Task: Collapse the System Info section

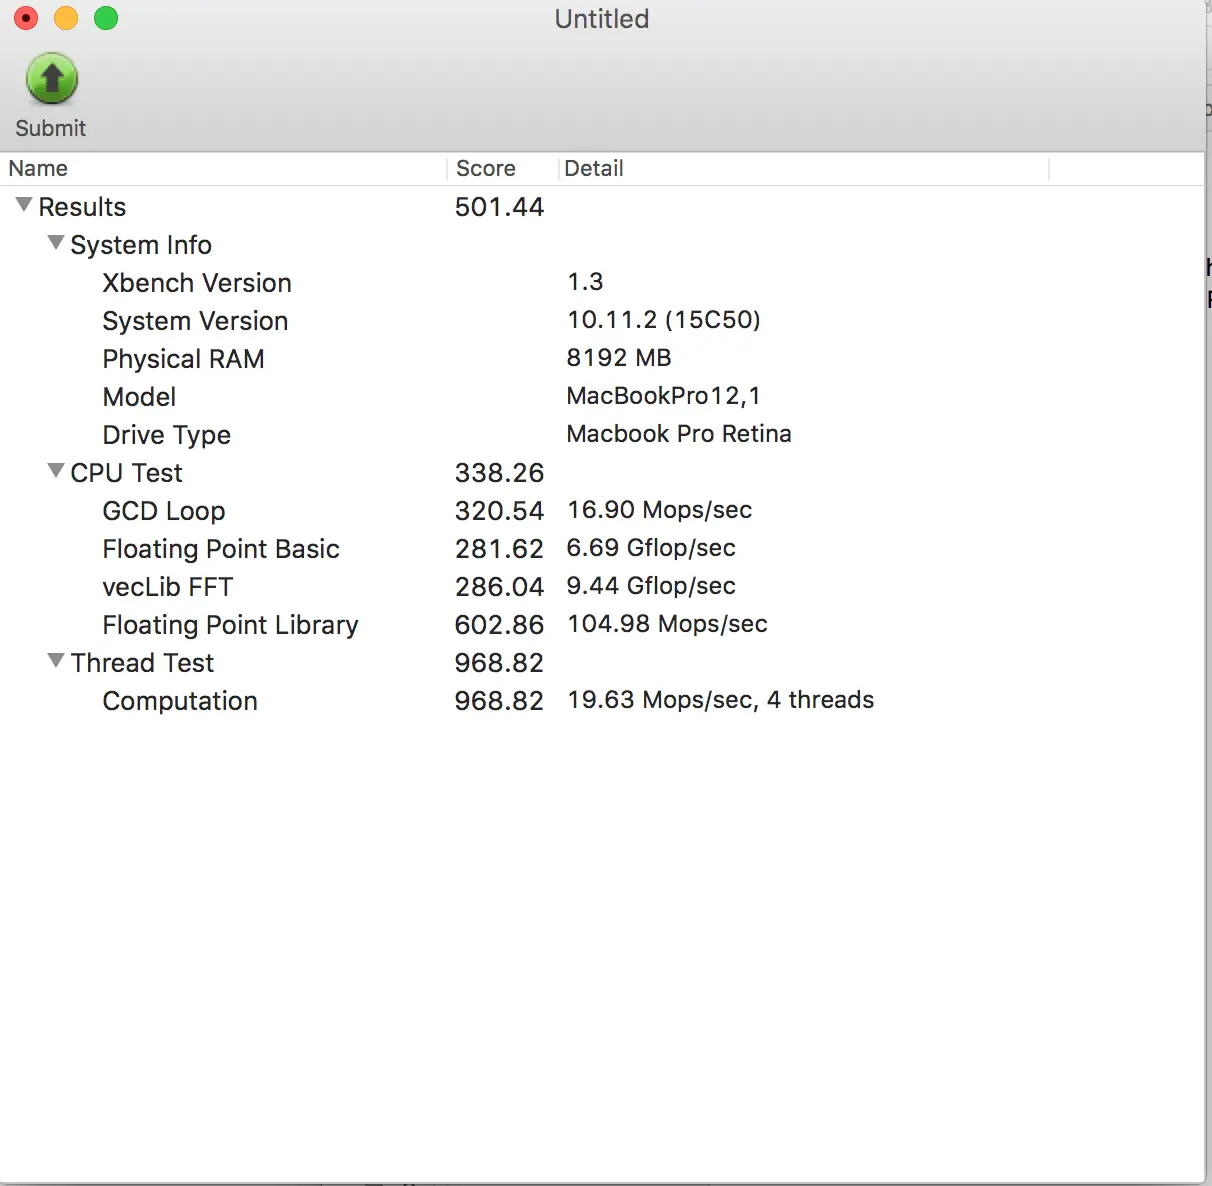Action: coord(56,243)
